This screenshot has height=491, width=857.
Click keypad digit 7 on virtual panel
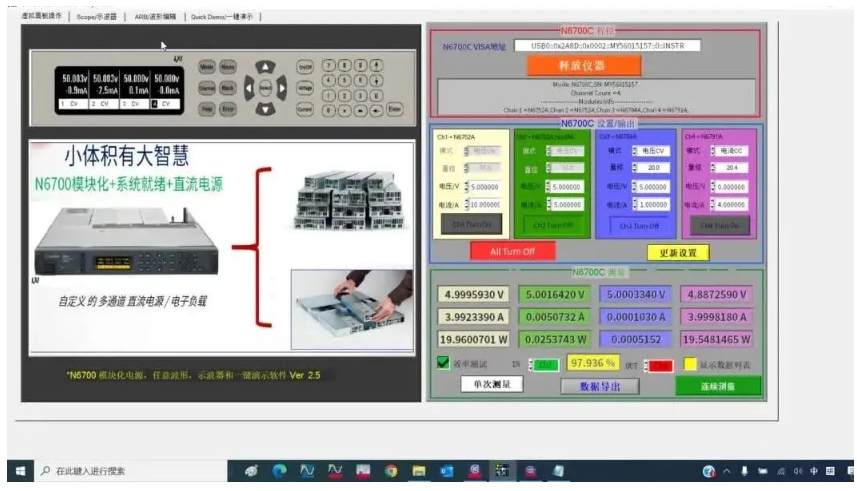[328, 66]
